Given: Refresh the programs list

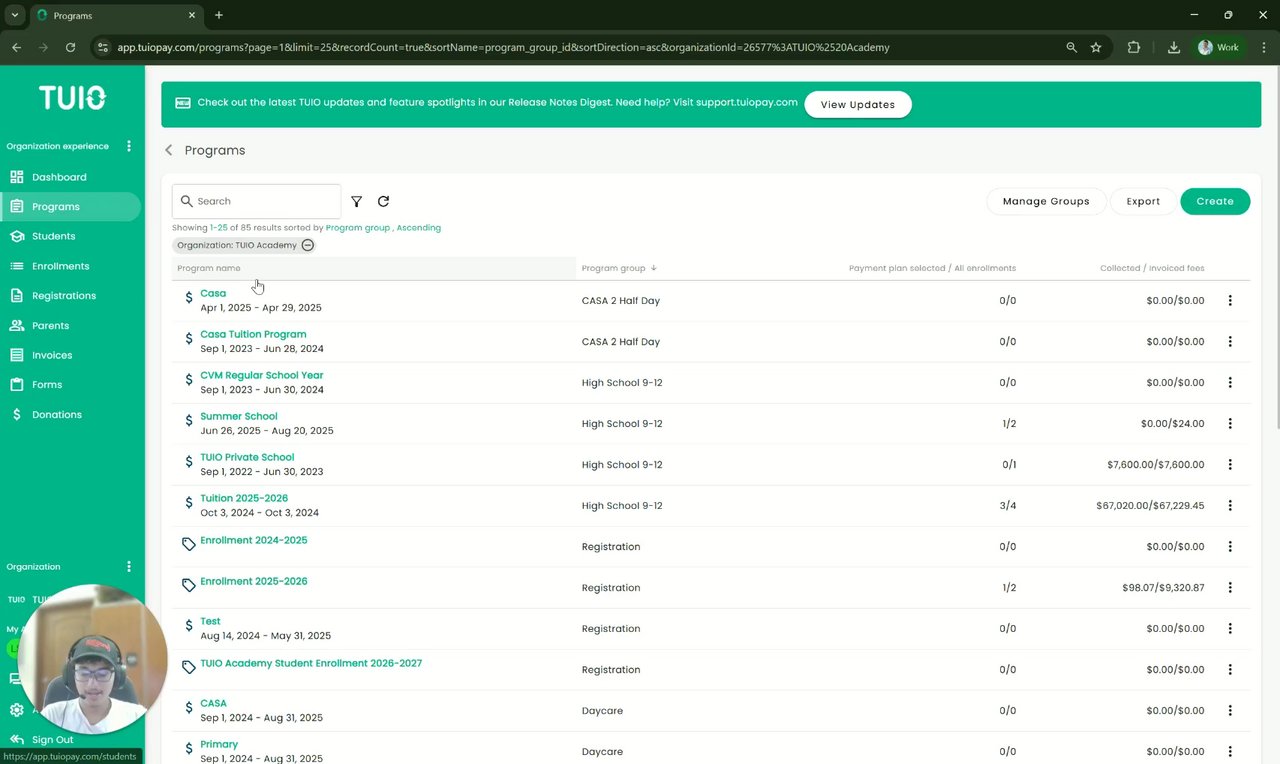Looking at the screenshot, I should tap(383, 201).
